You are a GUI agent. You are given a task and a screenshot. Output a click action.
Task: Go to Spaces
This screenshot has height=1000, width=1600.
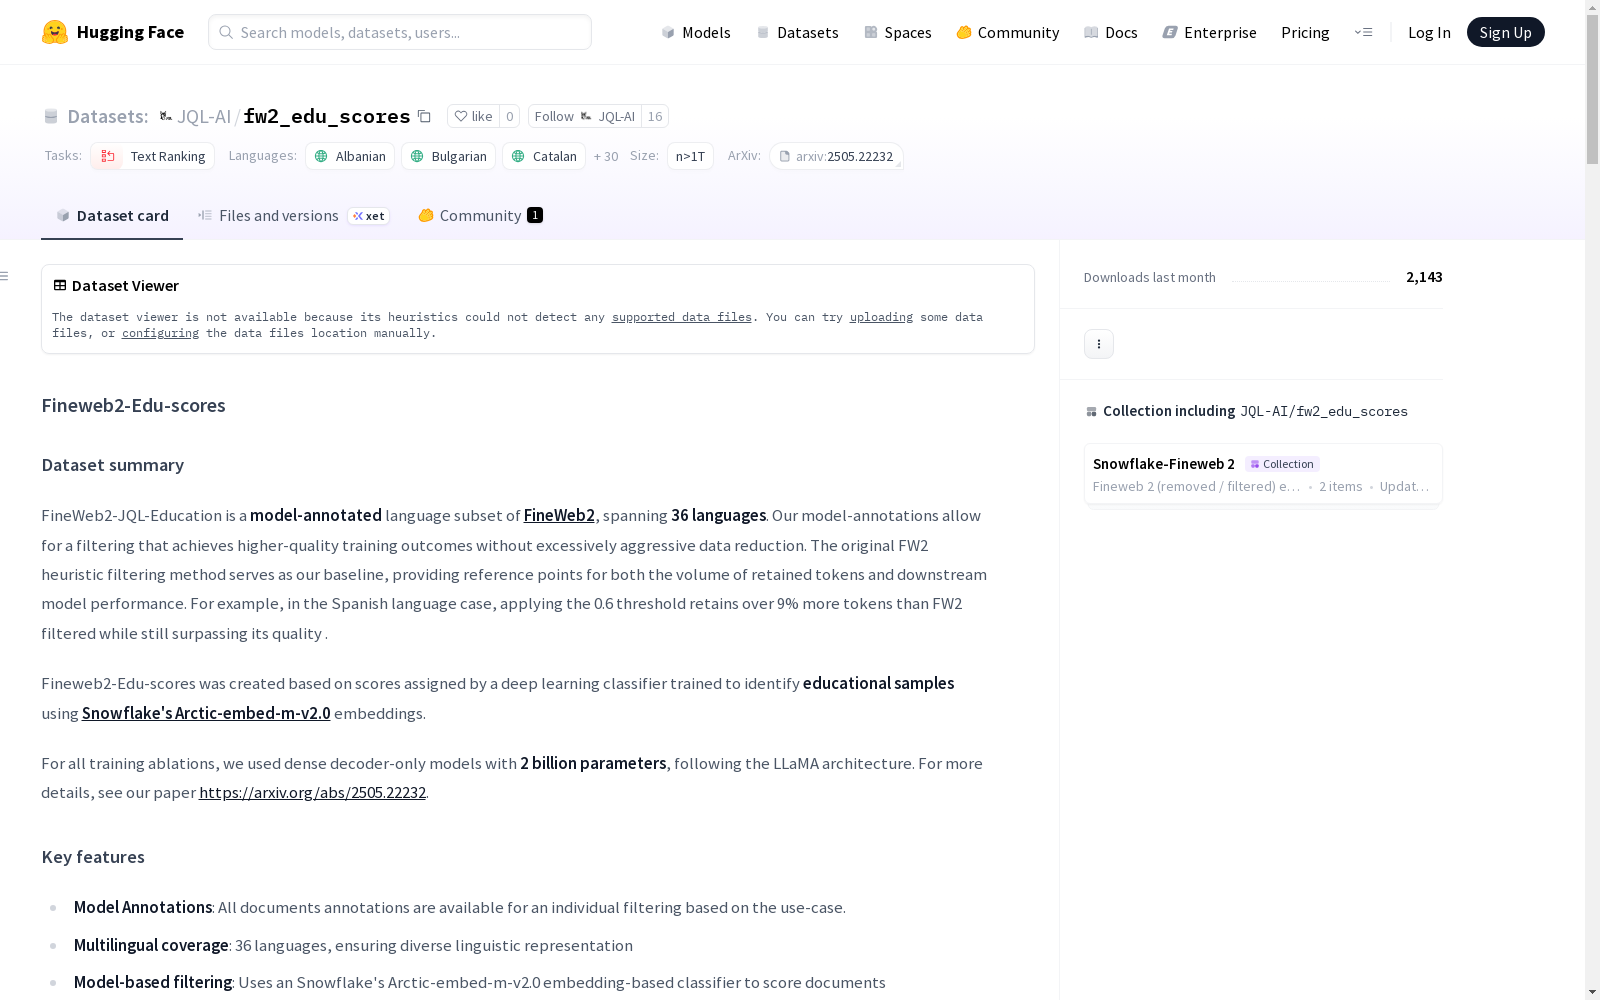click(898, 32)
